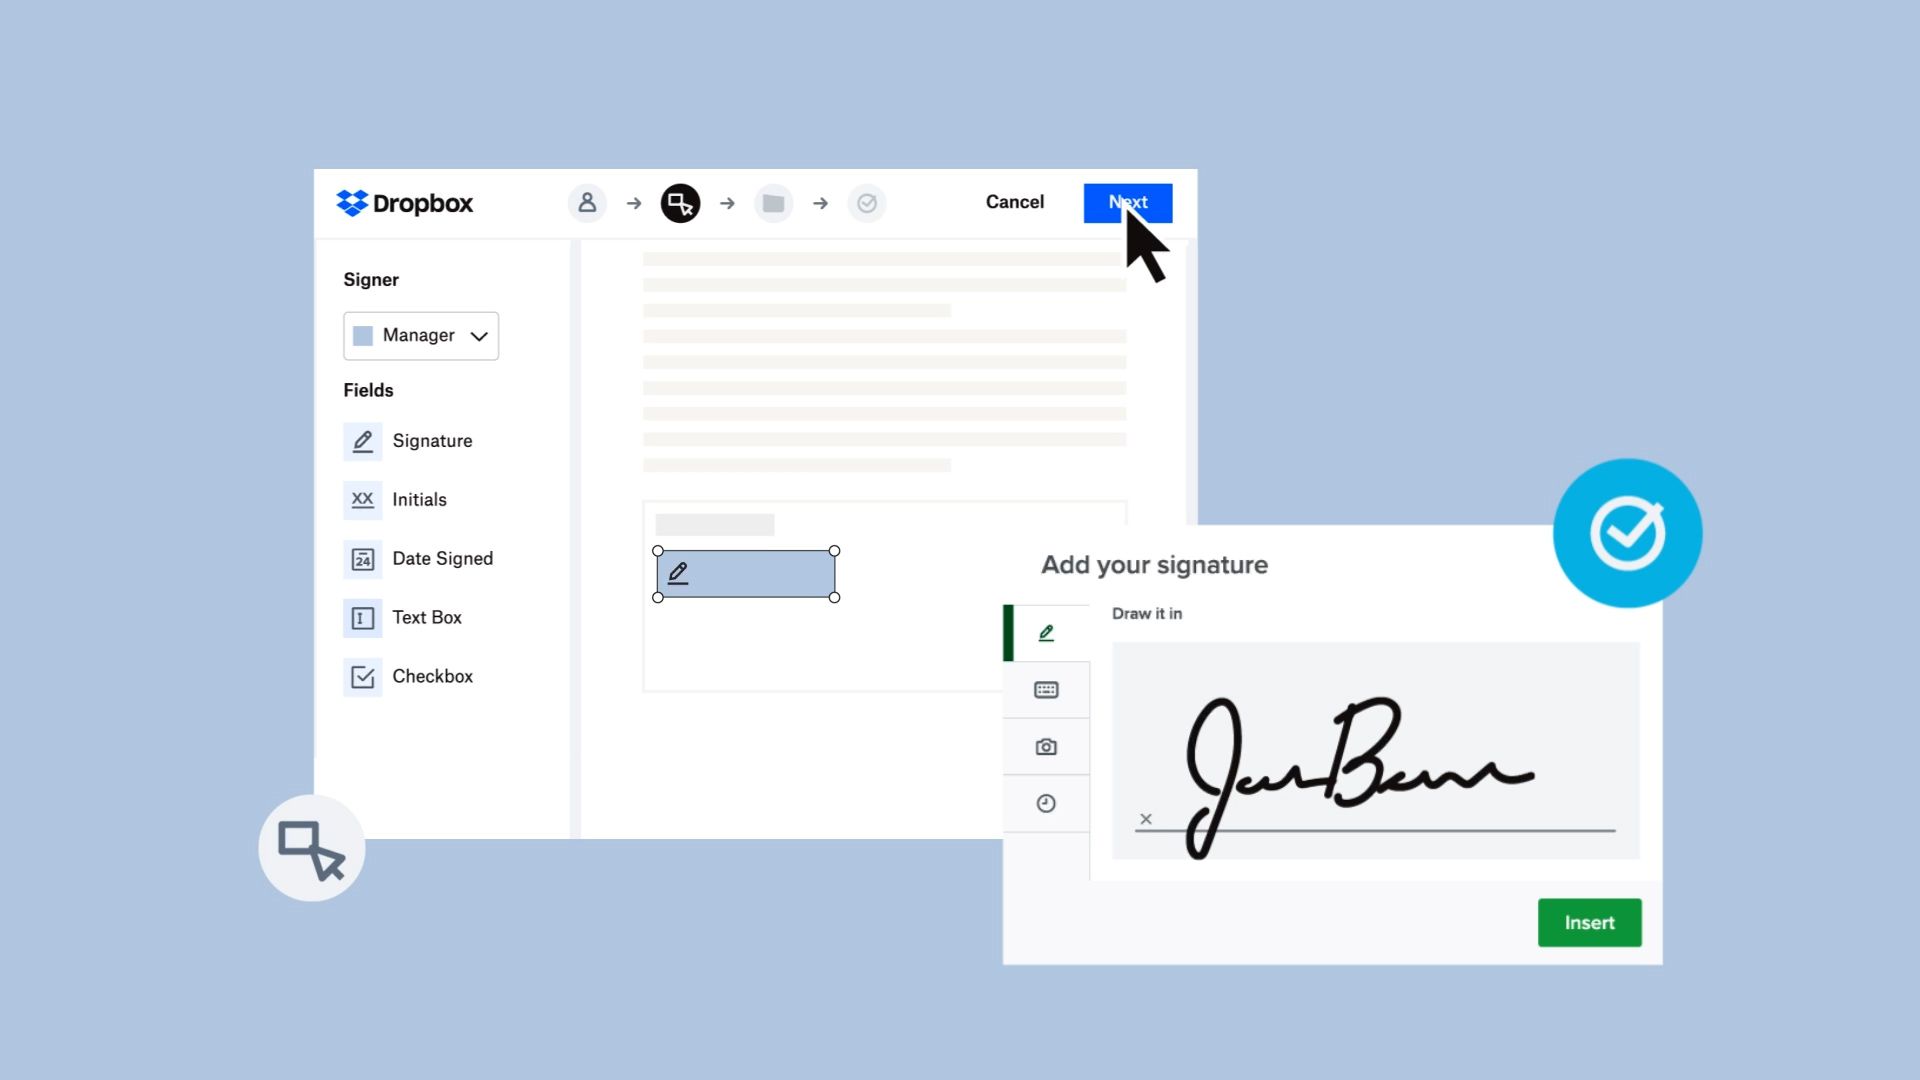Click the workflow step icon

(682, 203)
